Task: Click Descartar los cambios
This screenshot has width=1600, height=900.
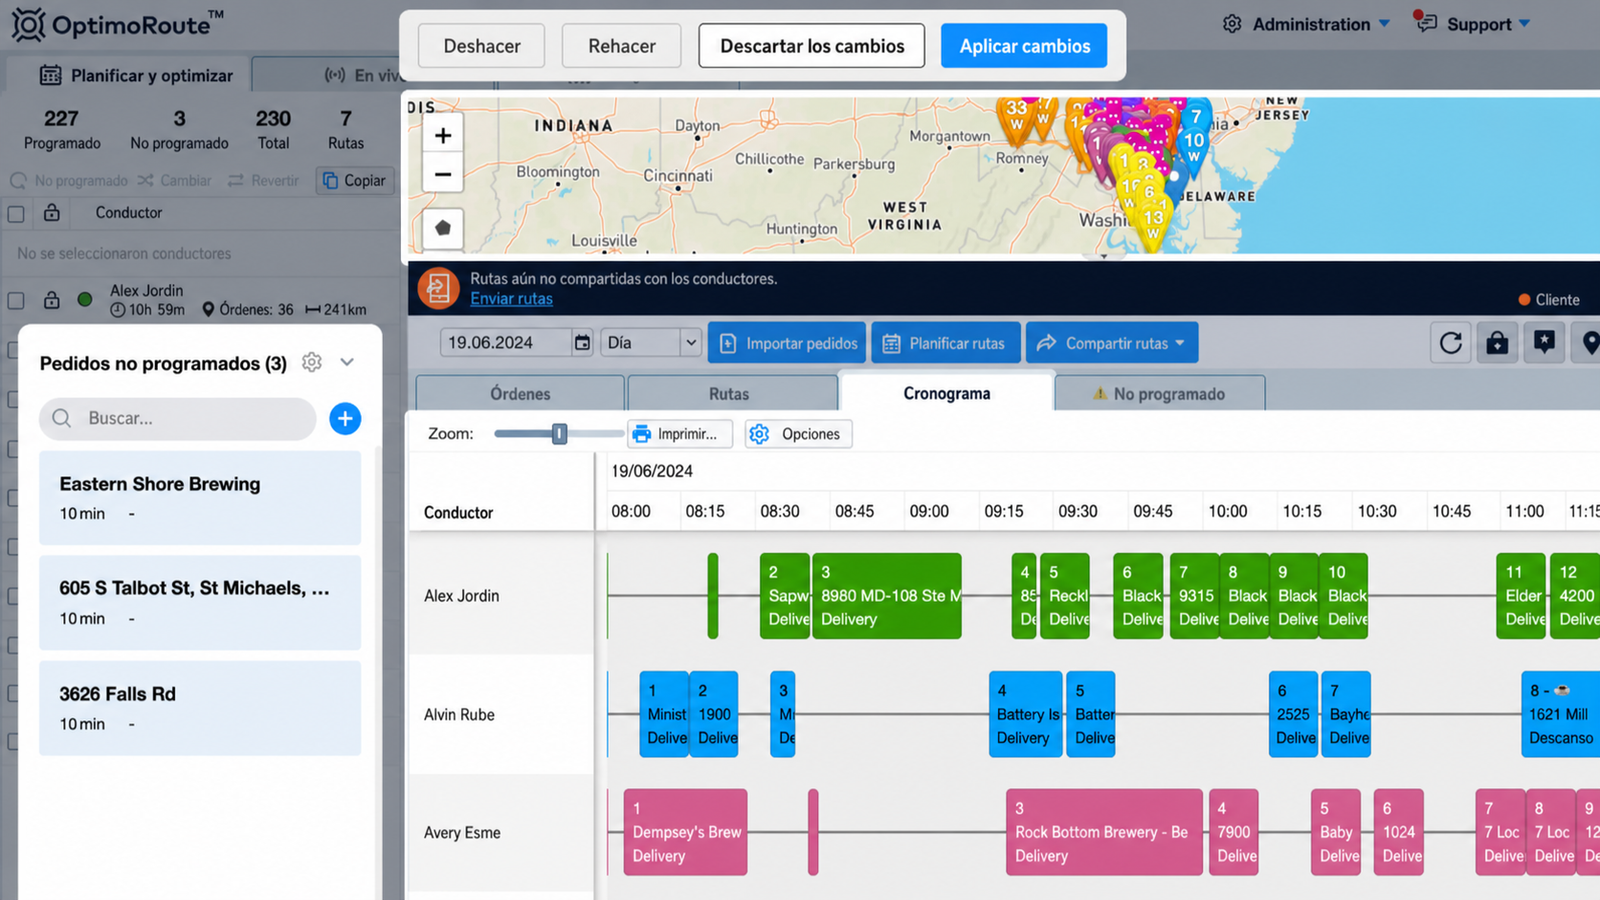Action: click(x=812, y=46)
